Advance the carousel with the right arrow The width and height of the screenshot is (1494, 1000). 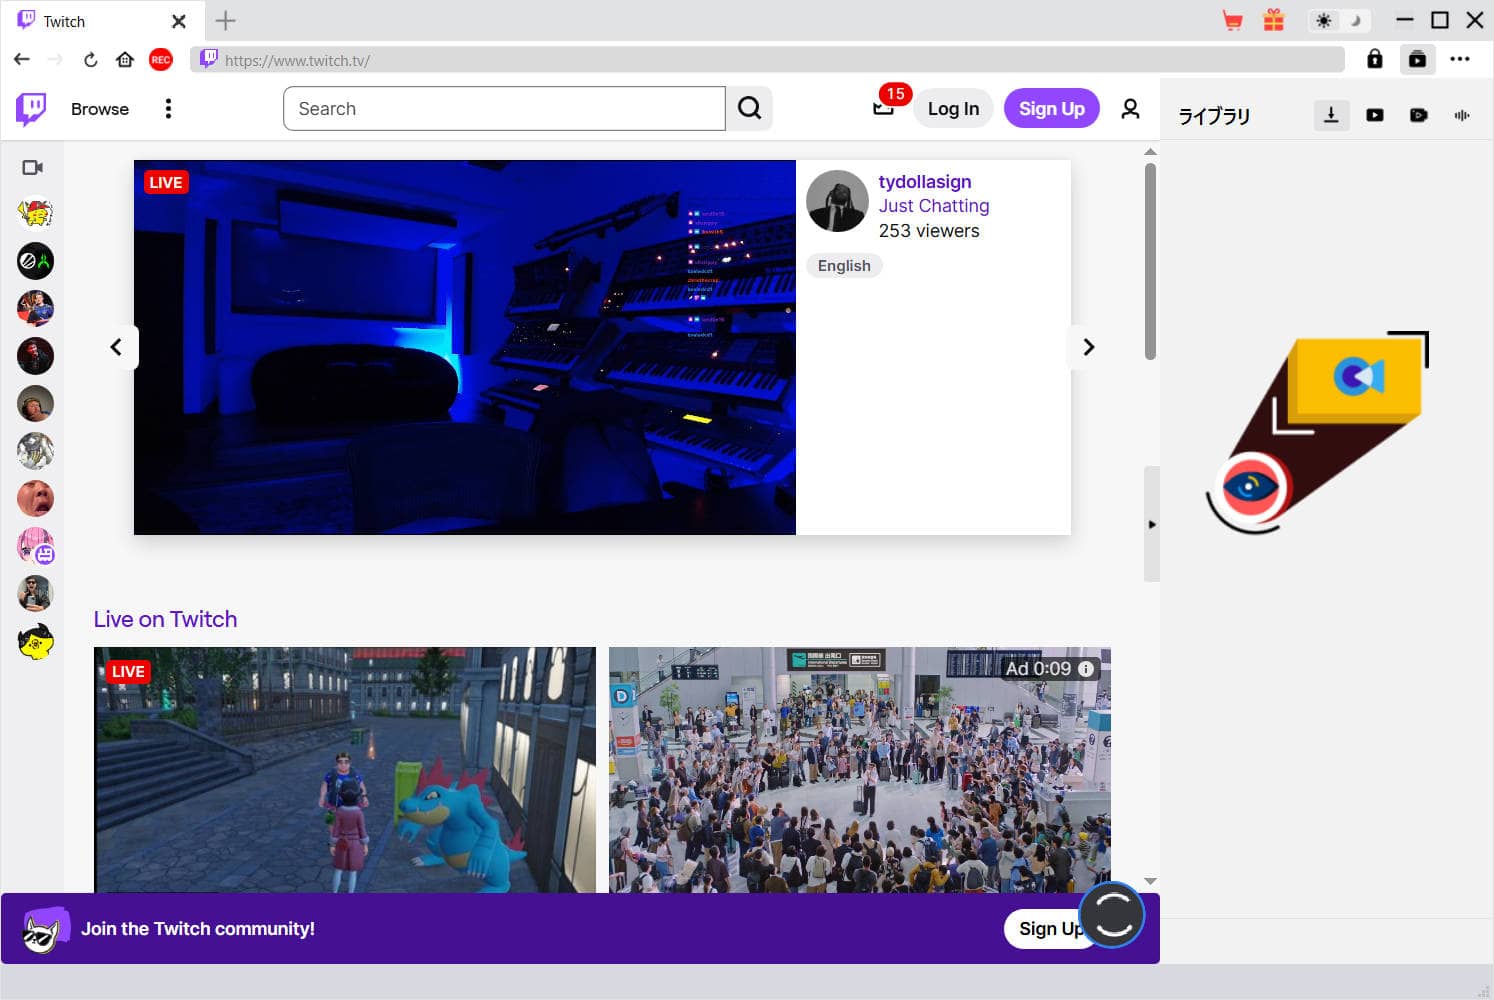coord(1087,346)
